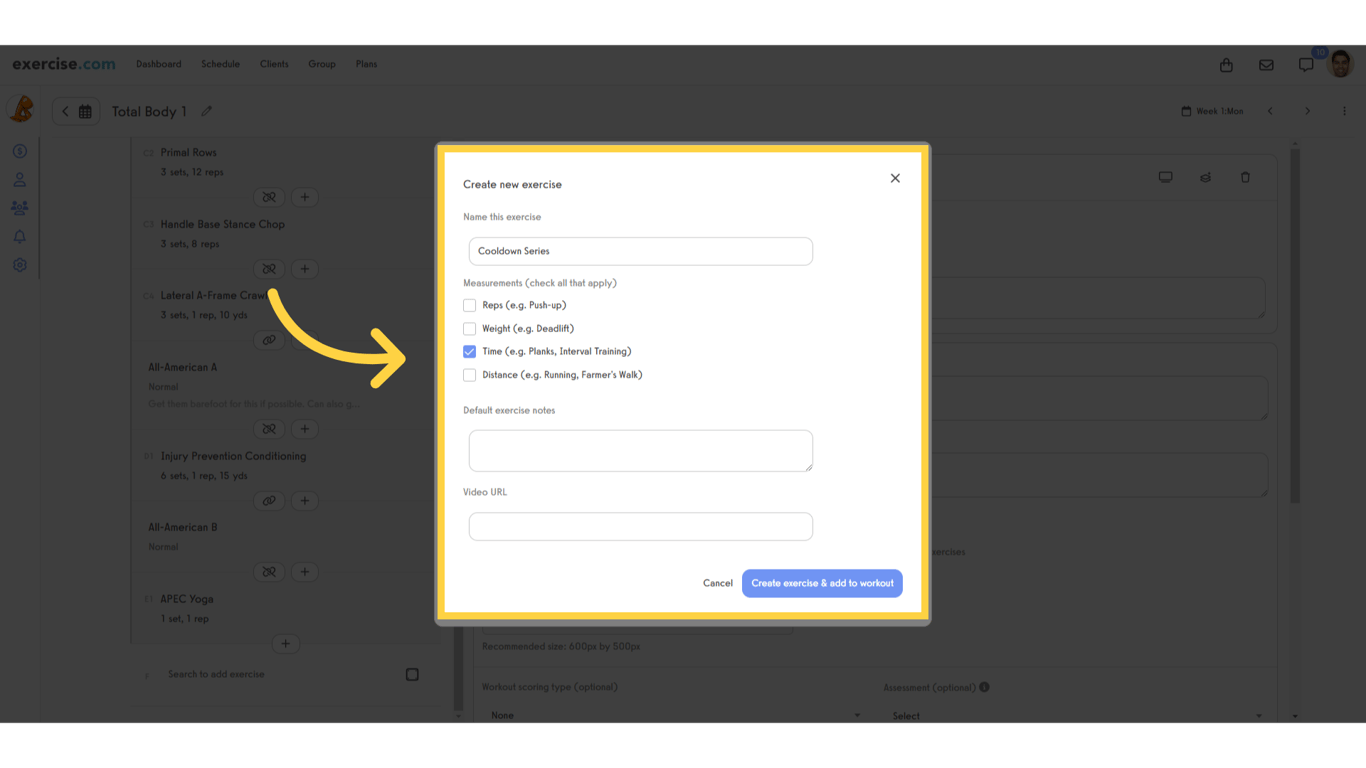This screenshot has width=1366, height=768.
Task: Go to the Schedule menu item
Action: click(220, 64)
